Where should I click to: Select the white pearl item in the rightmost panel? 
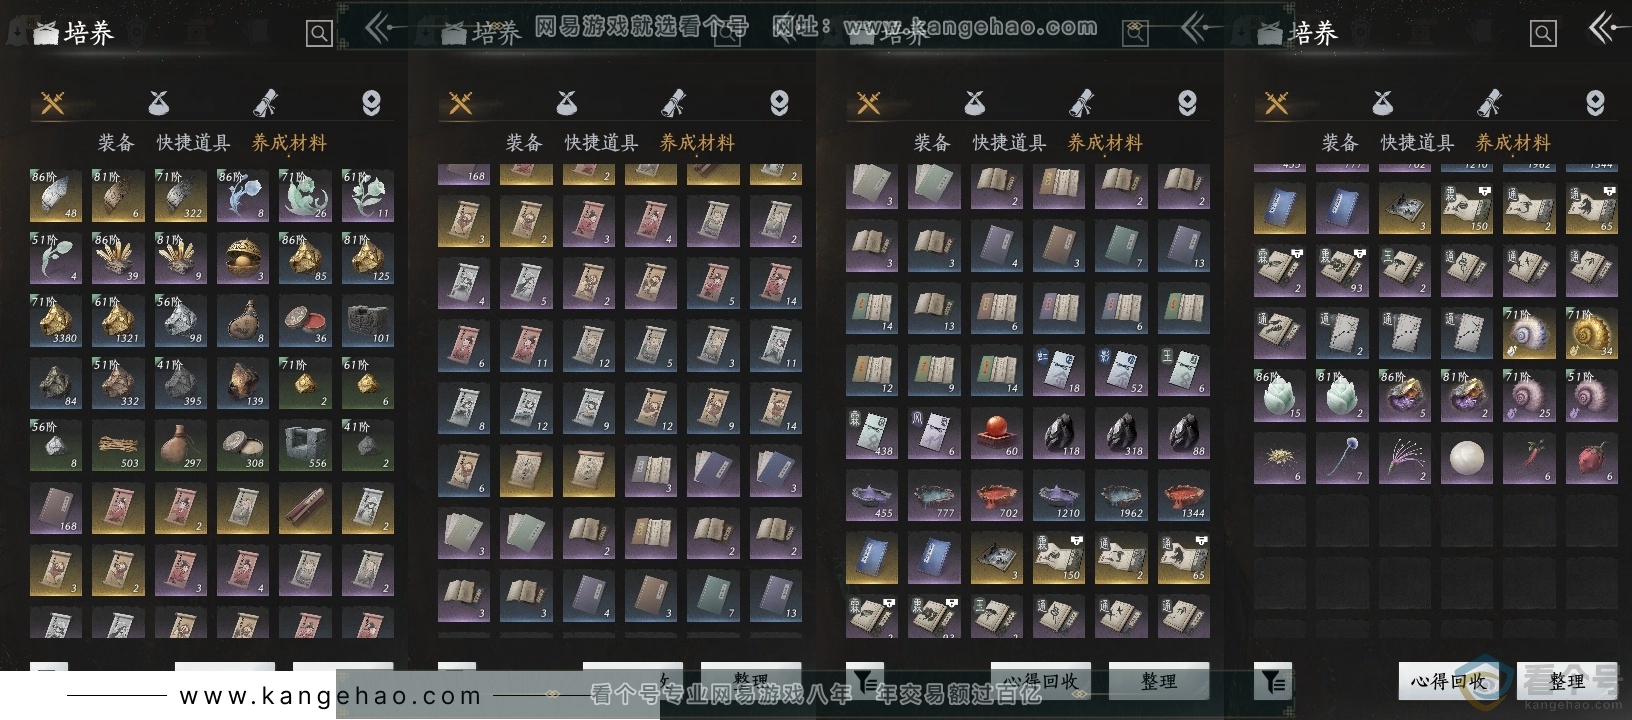coord(1467,458)
